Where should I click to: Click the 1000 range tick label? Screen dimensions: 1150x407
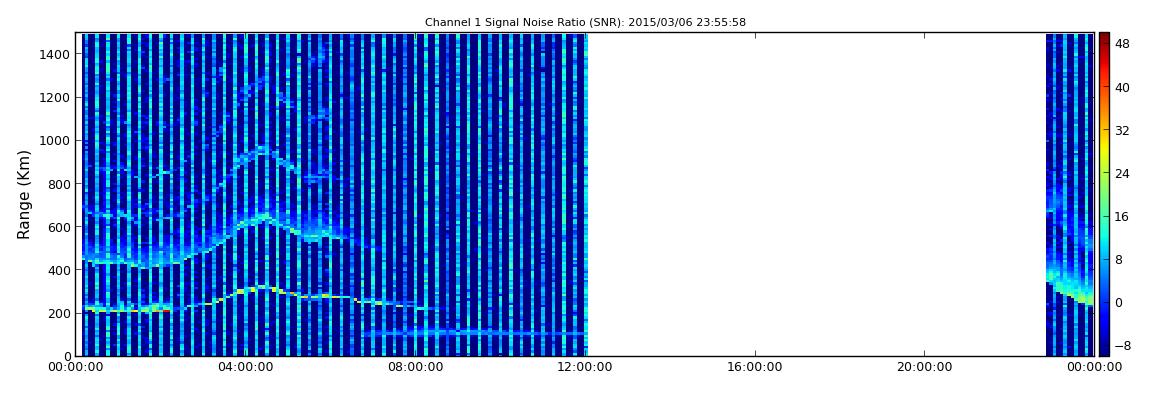(x=55, y=141)
